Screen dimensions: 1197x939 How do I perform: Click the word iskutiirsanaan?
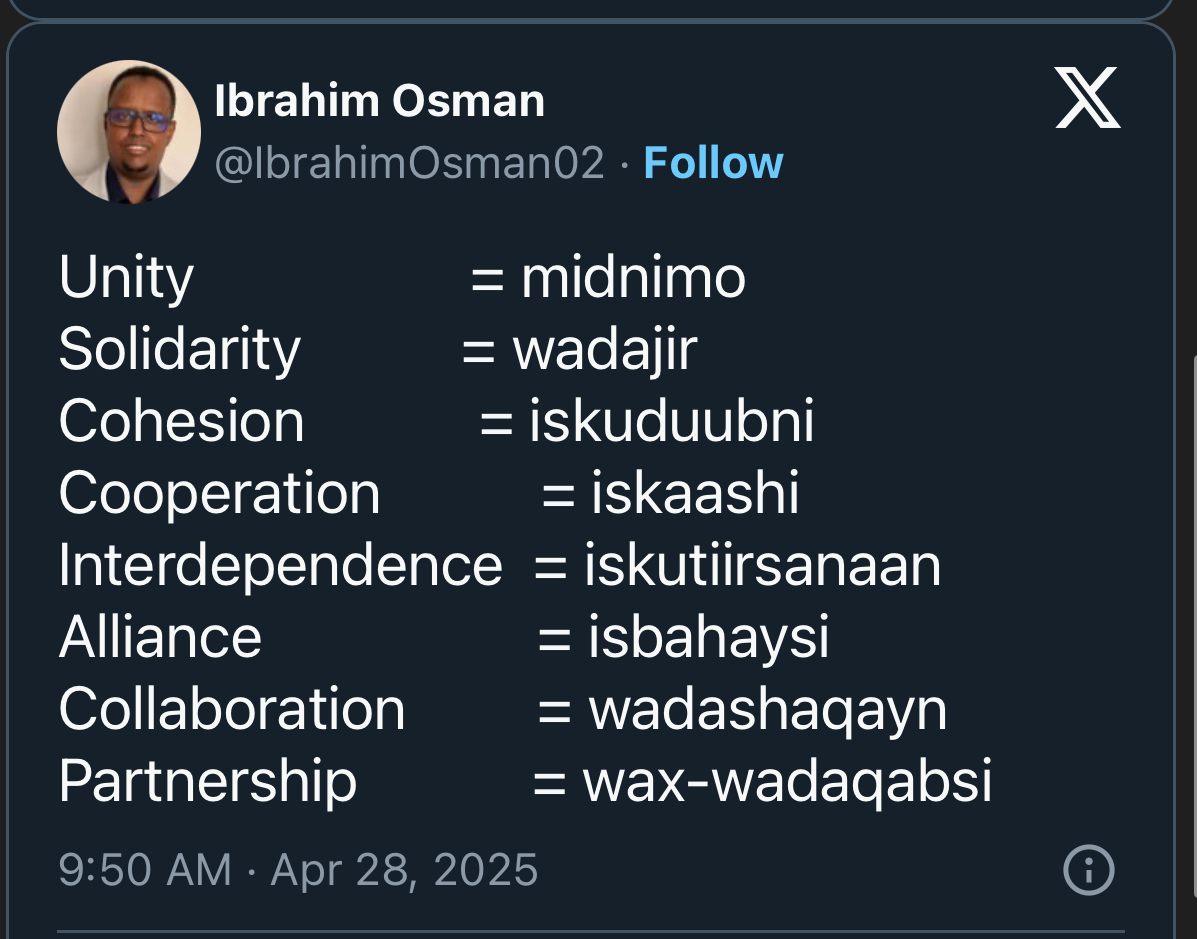[x=763, y=566]
